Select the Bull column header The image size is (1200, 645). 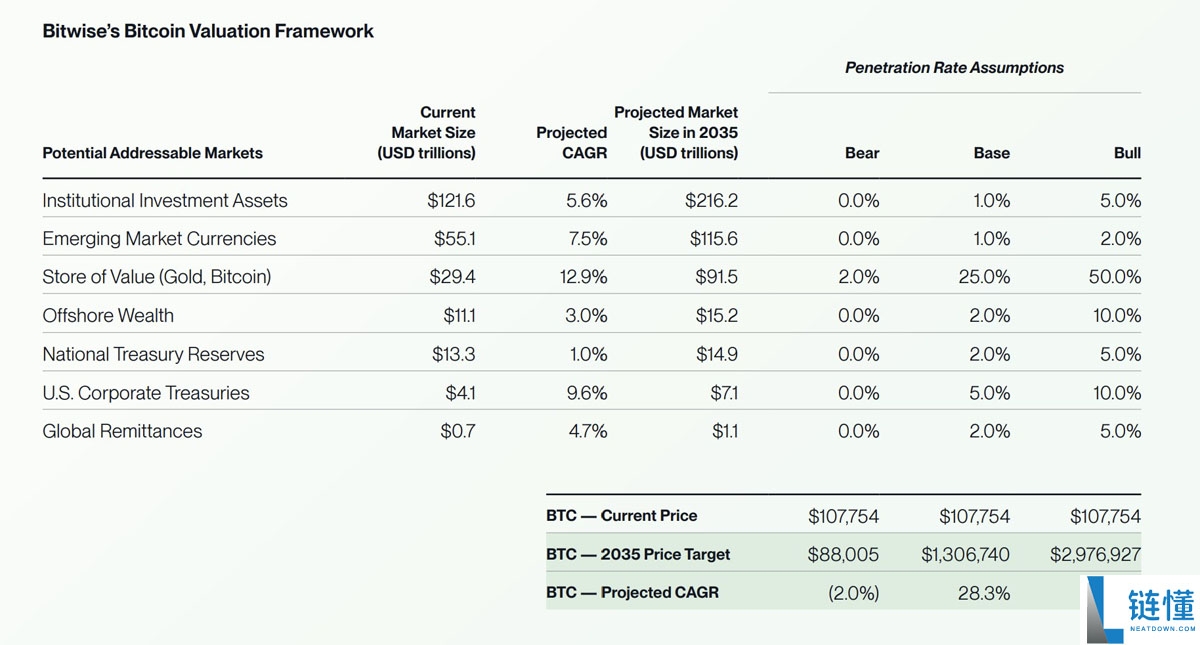coord(1127,153)
